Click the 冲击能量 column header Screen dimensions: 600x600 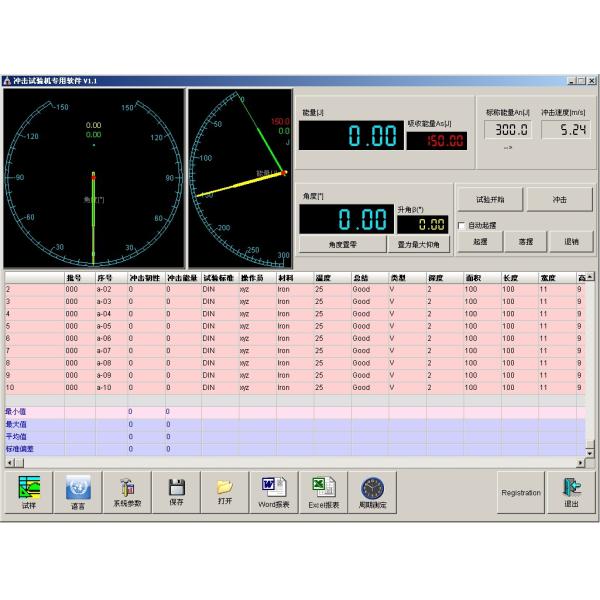182,277
